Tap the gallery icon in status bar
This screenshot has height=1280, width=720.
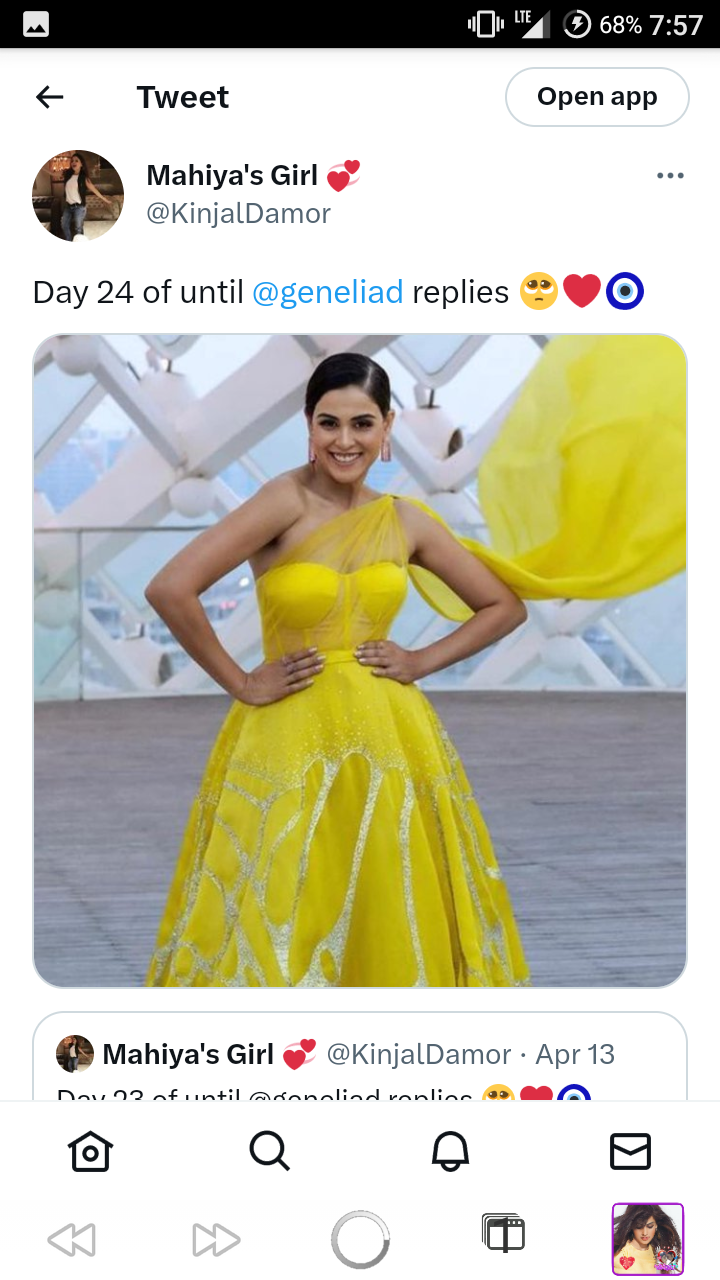point(36,25)
